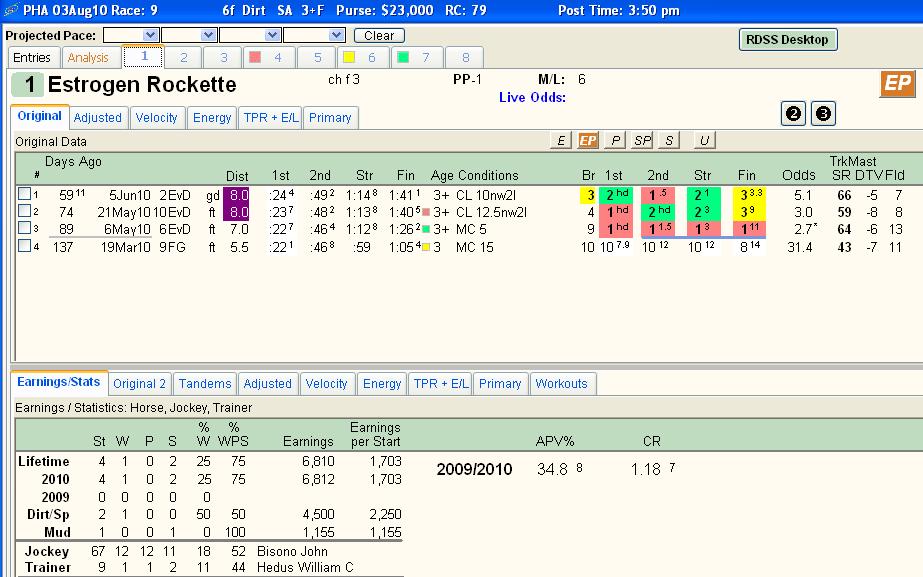This screenshot has height=577, width=923.
Task: Check the box for pace line 2
Action: click(24, 211)
